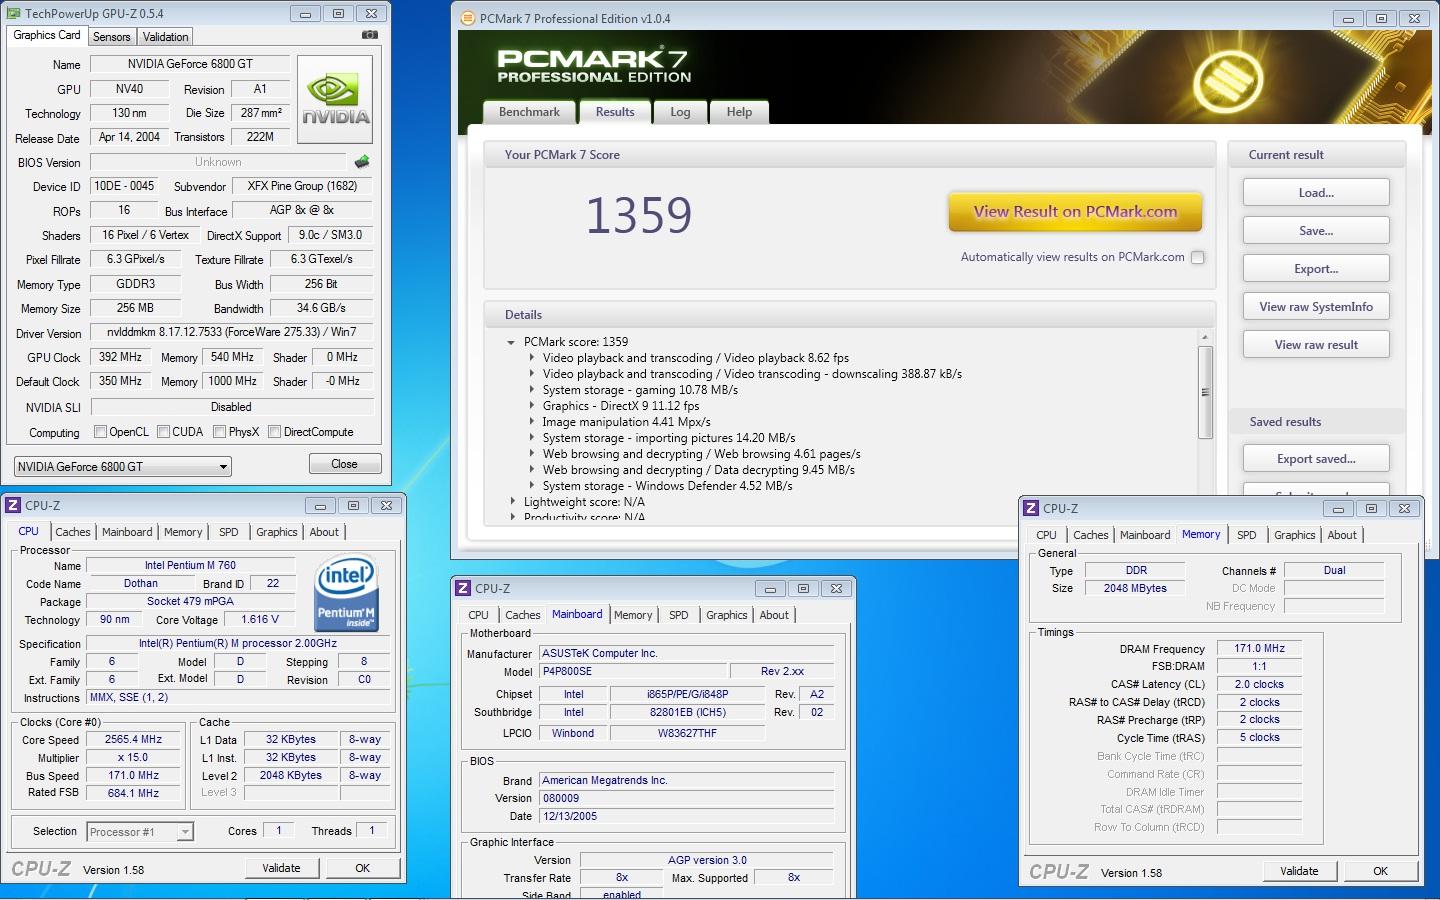Image resolution: width=1440 pixels, height=900 pixels.
Task: Expand the Video playback 8.62 fps entry
Action: 531,358
